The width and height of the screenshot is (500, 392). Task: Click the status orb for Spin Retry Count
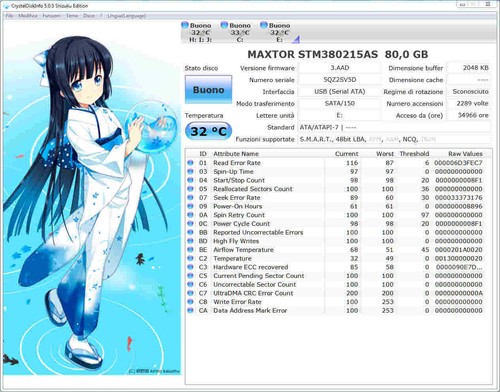(x=190, y=215)
